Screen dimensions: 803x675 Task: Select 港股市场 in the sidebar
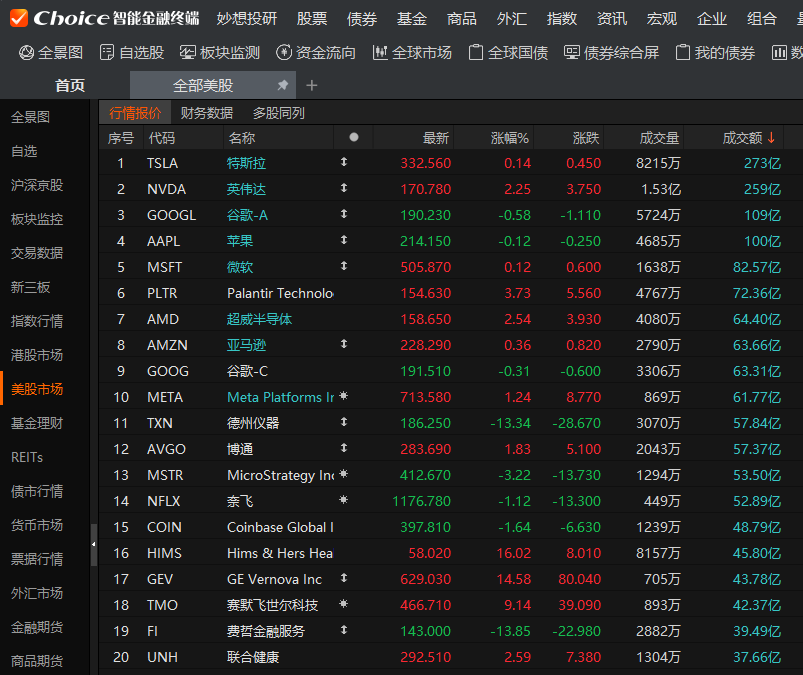37,355
